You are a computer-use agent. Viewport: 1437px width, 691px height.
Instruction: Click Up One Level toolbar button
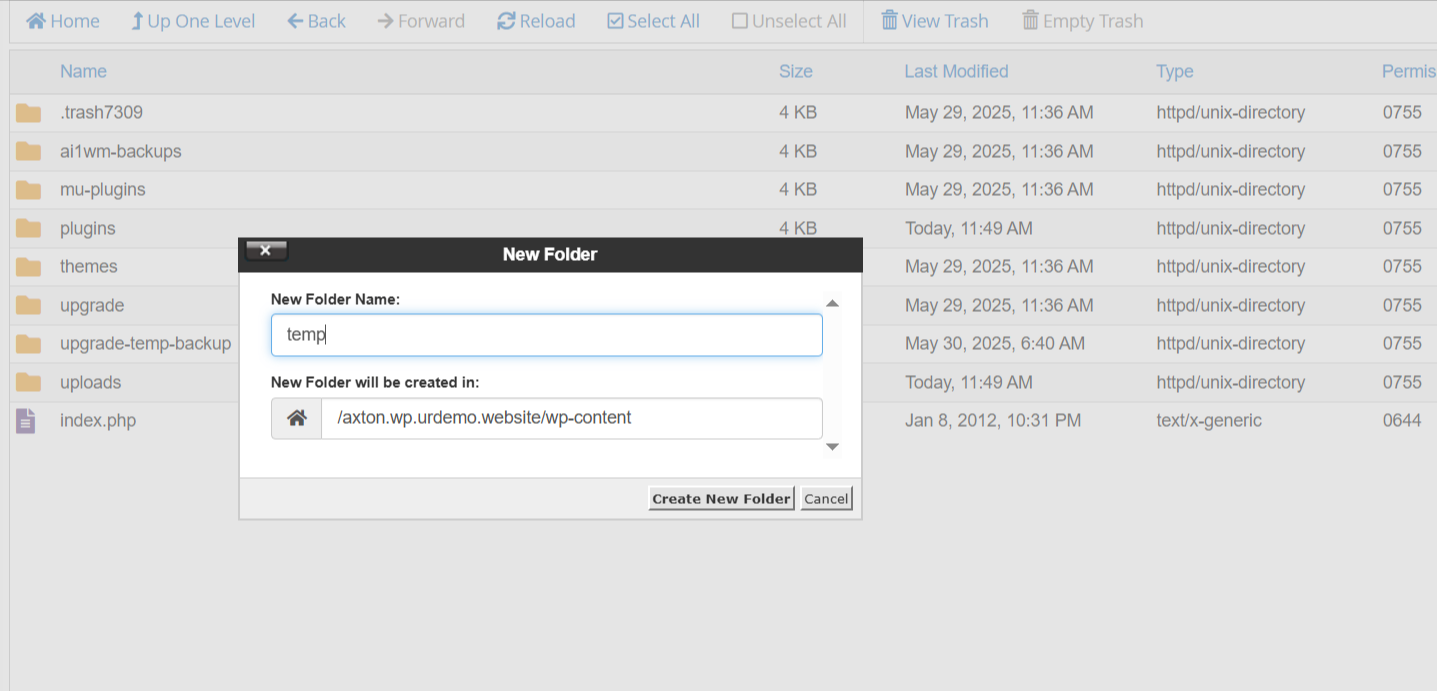point(193,21)
